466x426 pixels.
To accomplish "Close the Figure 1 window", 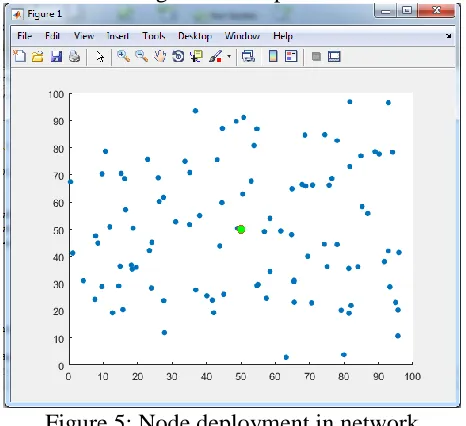I will coord(436,11).
